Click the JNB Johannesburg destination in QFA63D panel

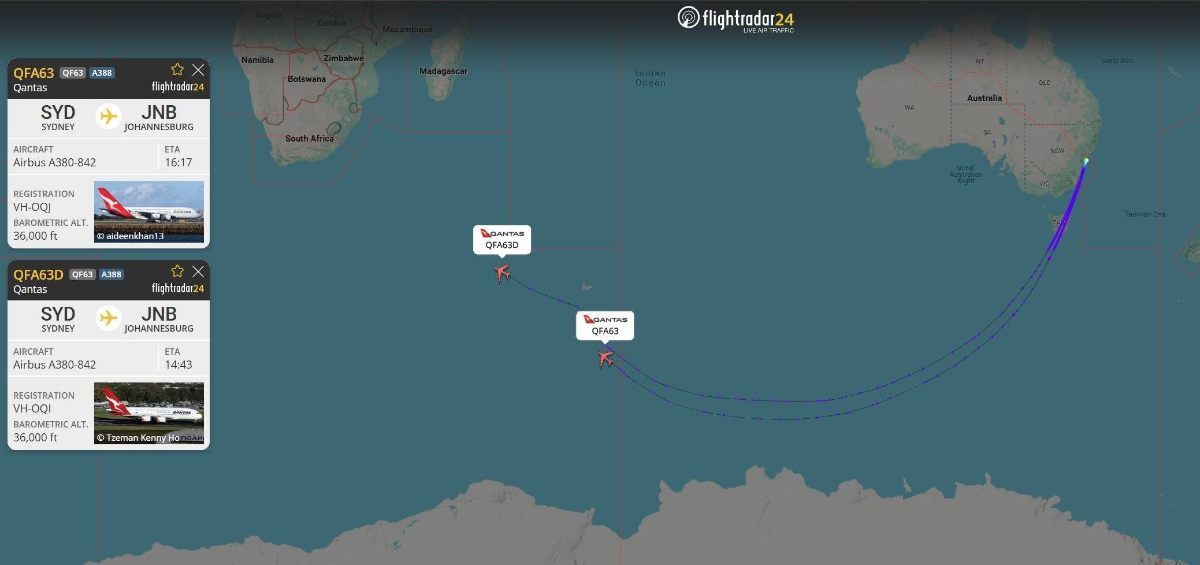coord(159,319)
